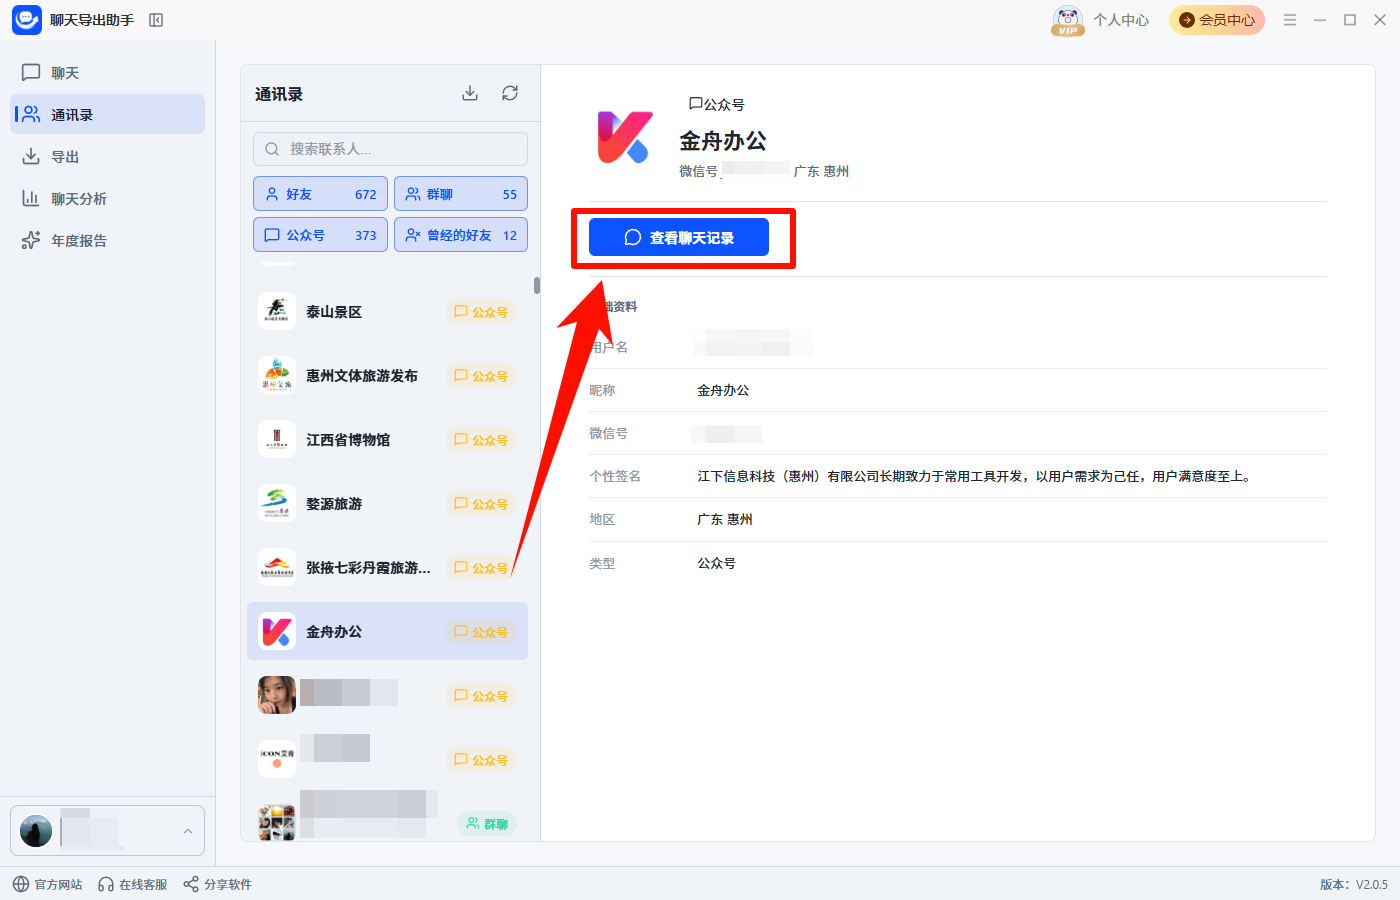Focus the 搜索联系人 search field
1400x900 pixels.
pos(390,149)
